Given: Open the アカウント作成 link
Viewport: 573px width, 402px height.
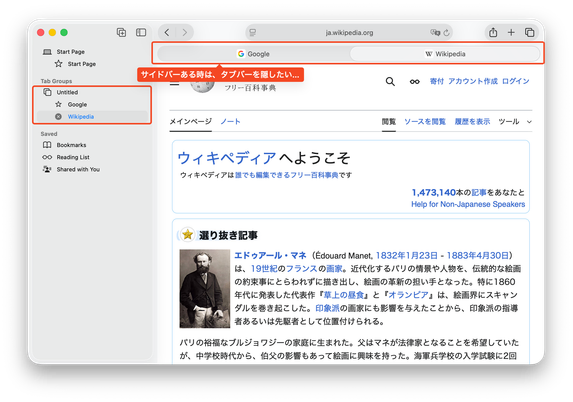Looking at the screenshot, I should click(x=473, y=81).
